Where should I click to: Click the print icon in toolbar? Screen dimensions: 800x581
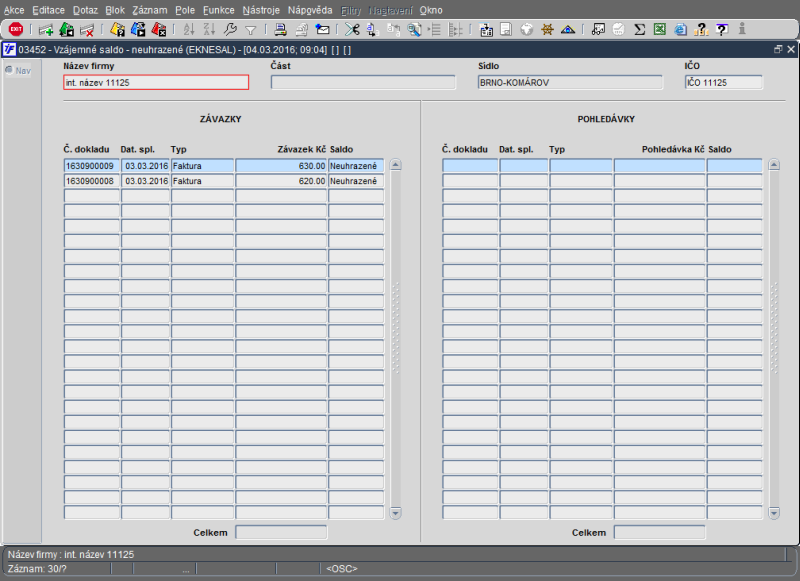pos(280,30)
